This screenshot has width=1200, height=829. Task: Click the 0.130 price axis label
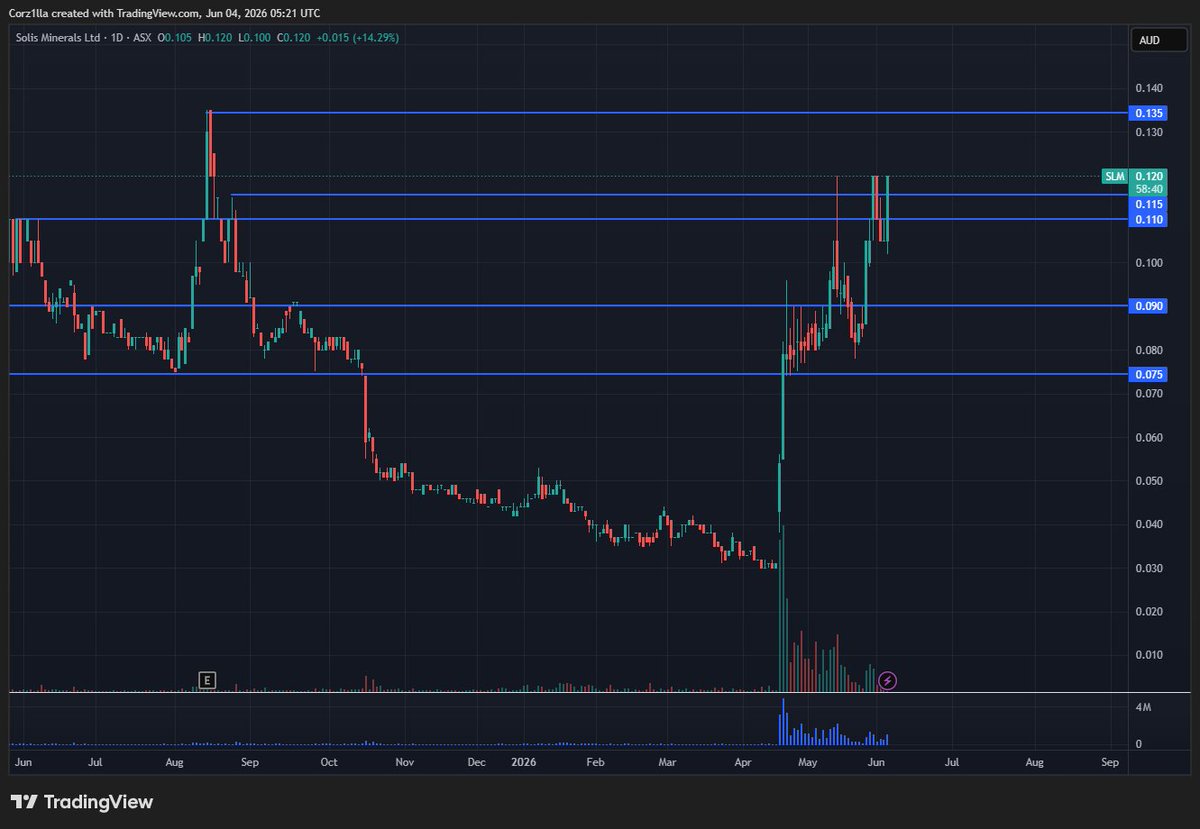(1149, 132)
